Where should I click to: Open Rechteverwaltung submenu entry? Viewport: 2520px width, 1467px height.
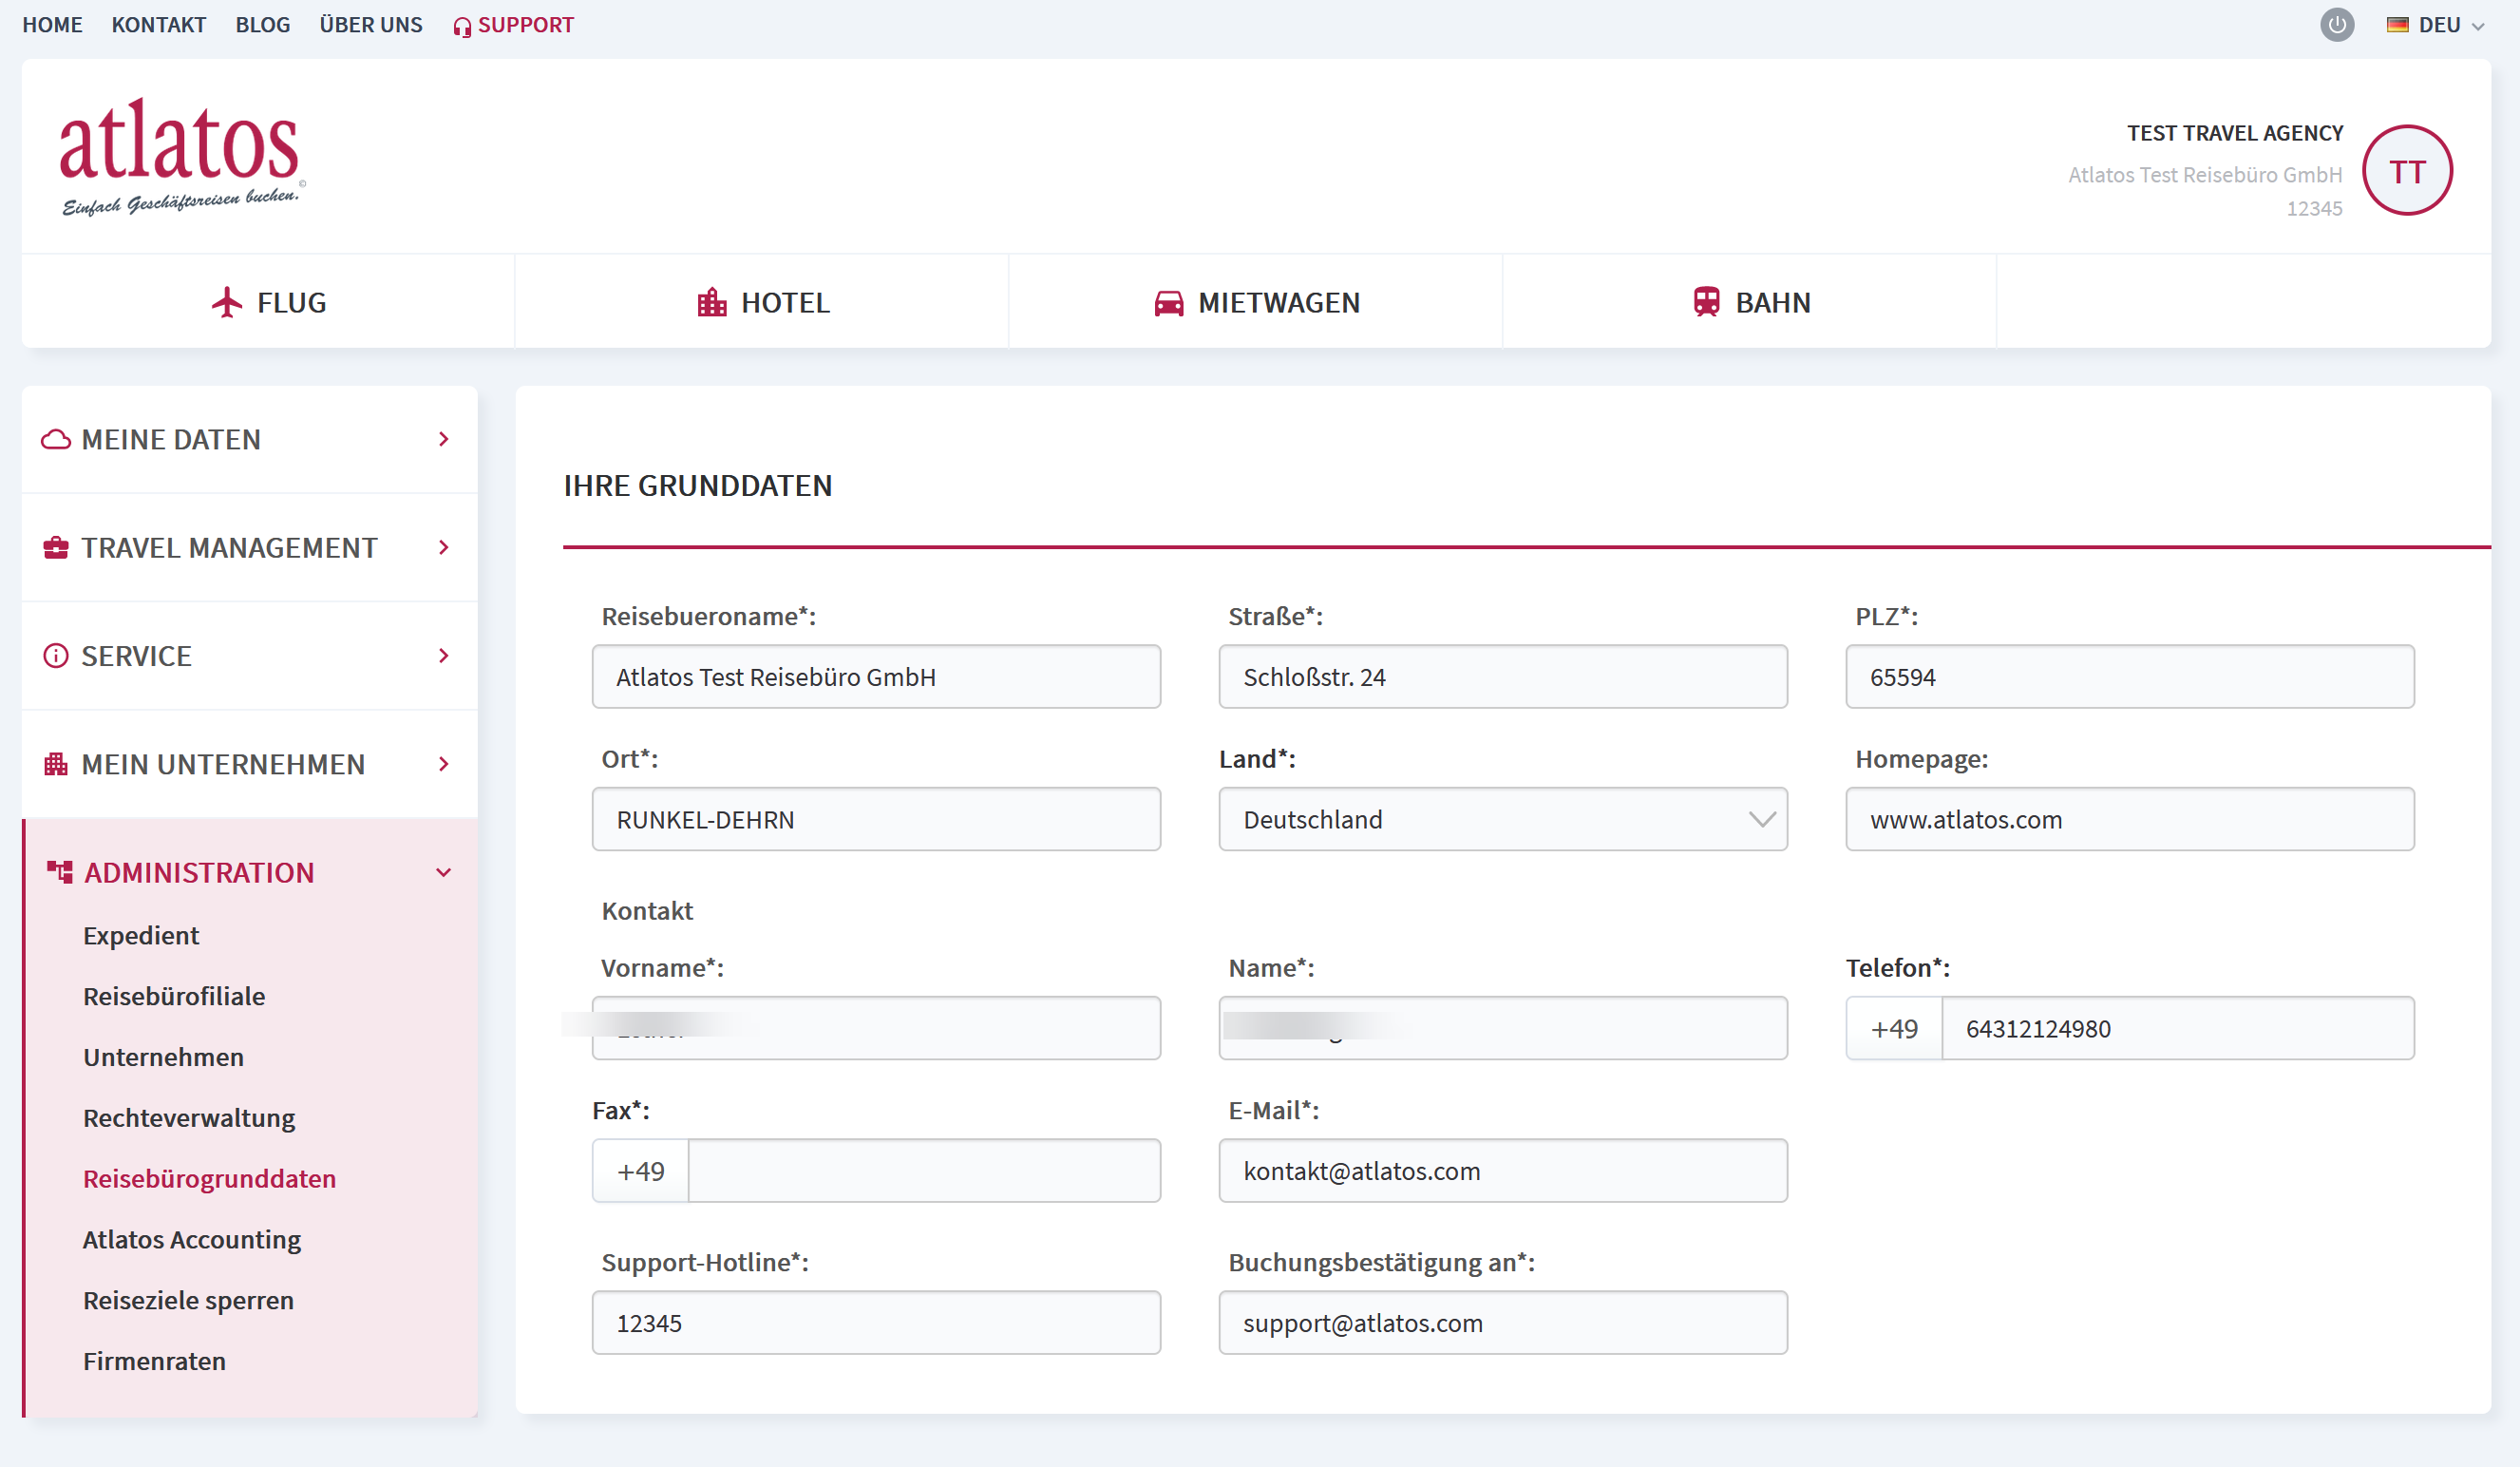tap(189, 1119)
